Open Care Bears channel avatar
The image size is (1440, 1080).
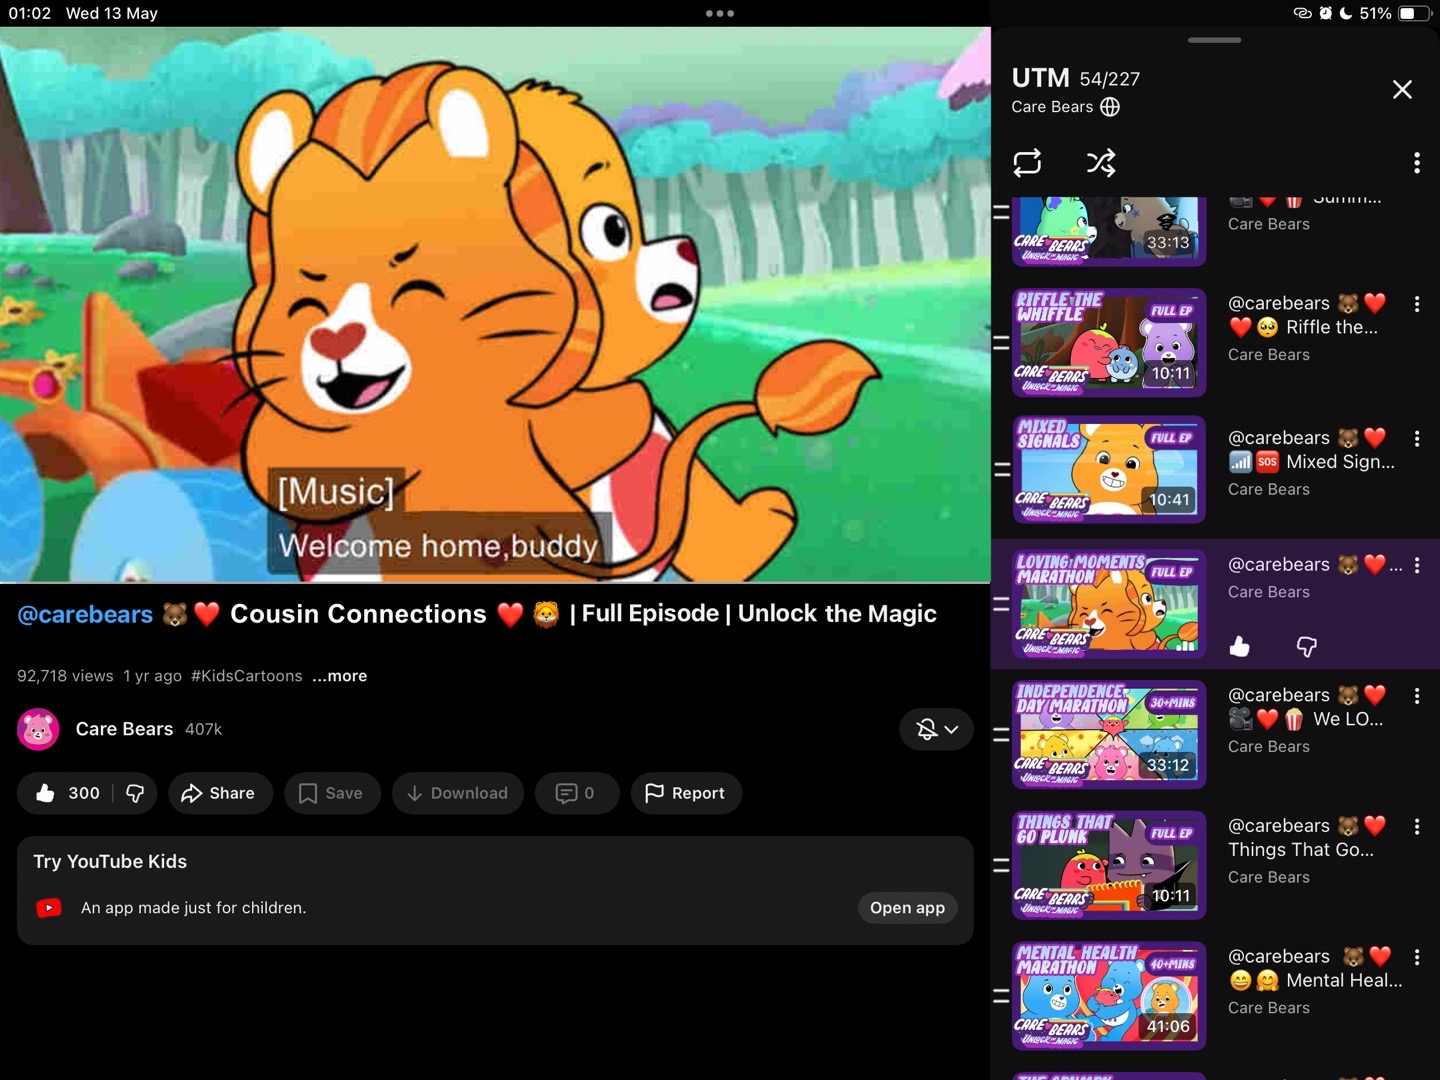pyautogui.click(x=38, y=730)
